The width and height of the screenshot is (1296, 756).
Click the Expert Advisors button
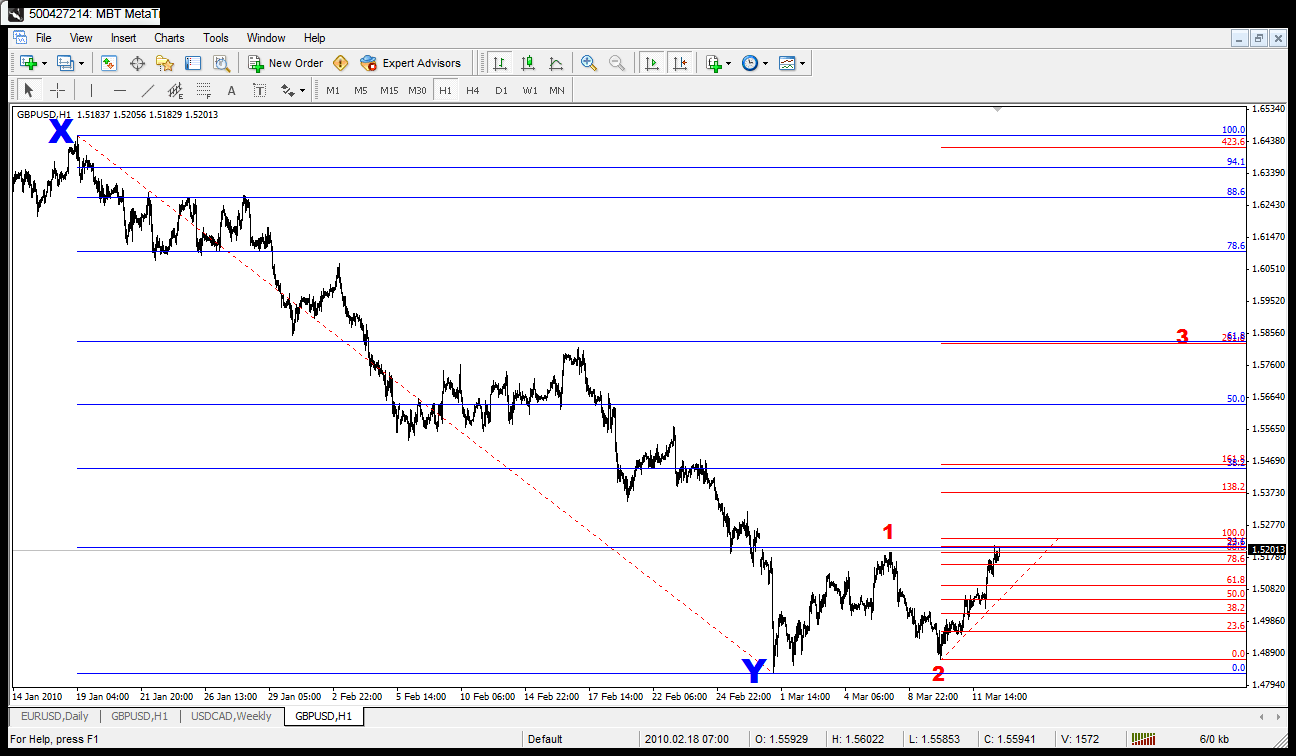coord(411,63)
